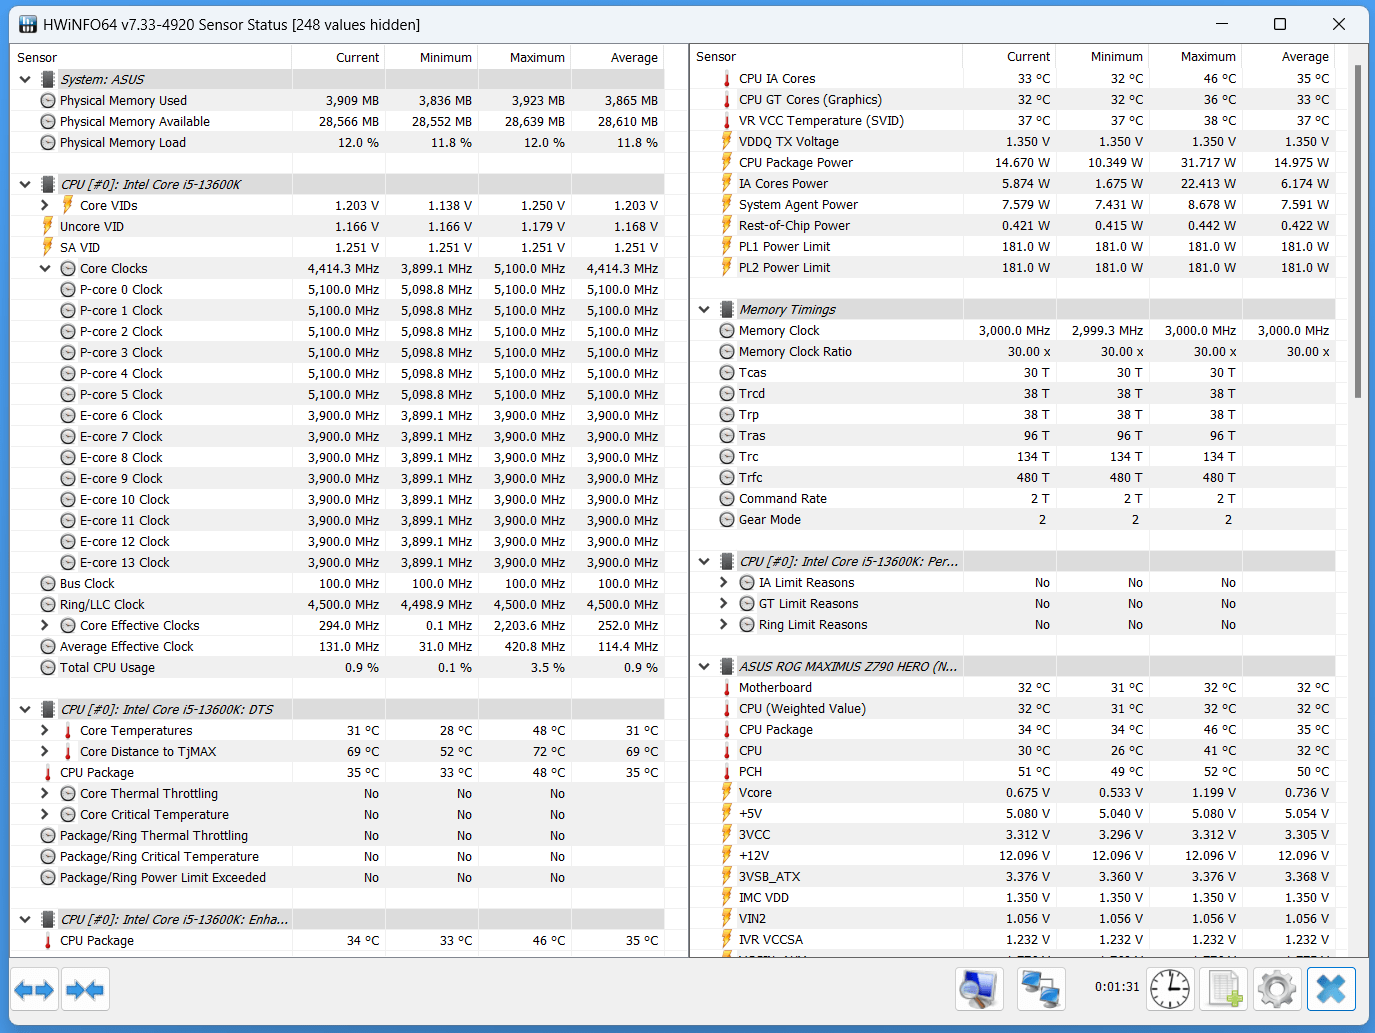Click the left pane Sensor column header
Image resolution: width=1375 pixels, height=1033 pixels.
pyautogui.click(x=151, y=57)
